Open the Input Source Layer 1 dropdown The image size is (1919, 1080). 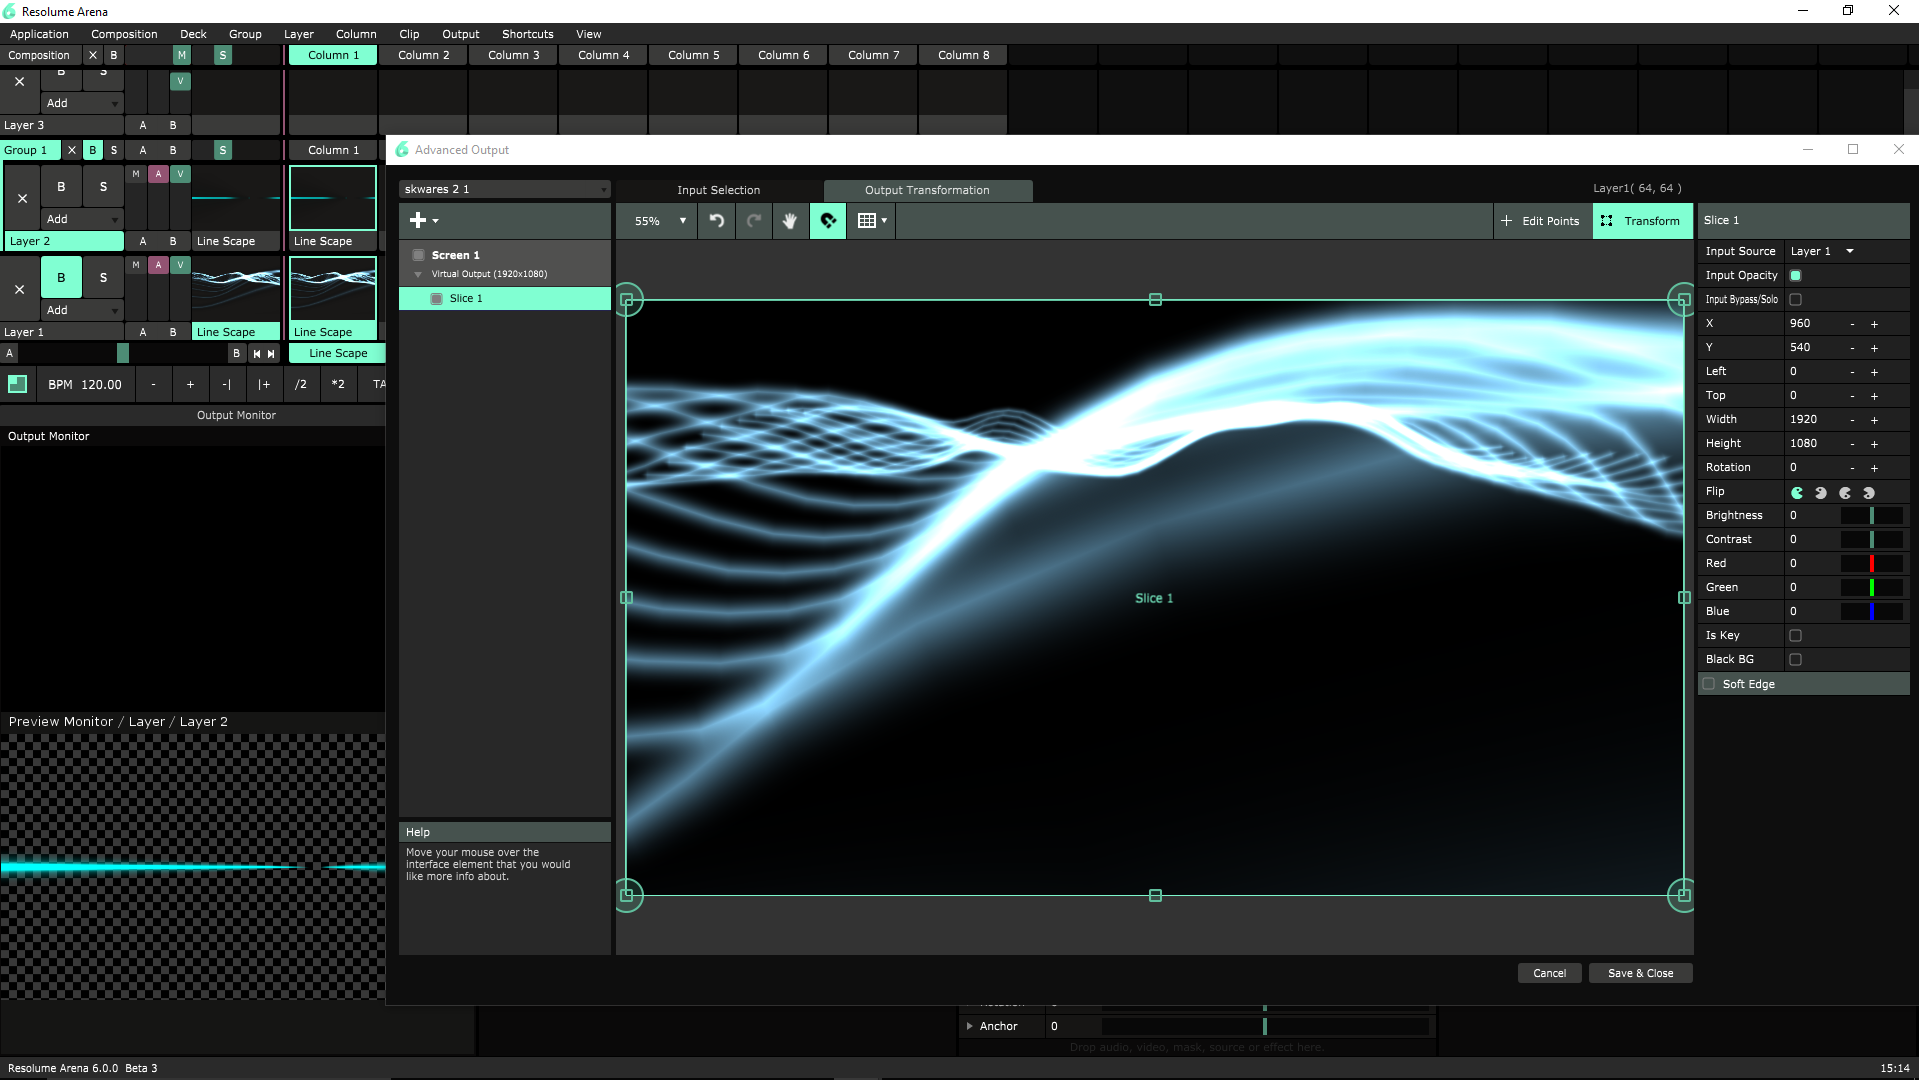(1822, 252)
